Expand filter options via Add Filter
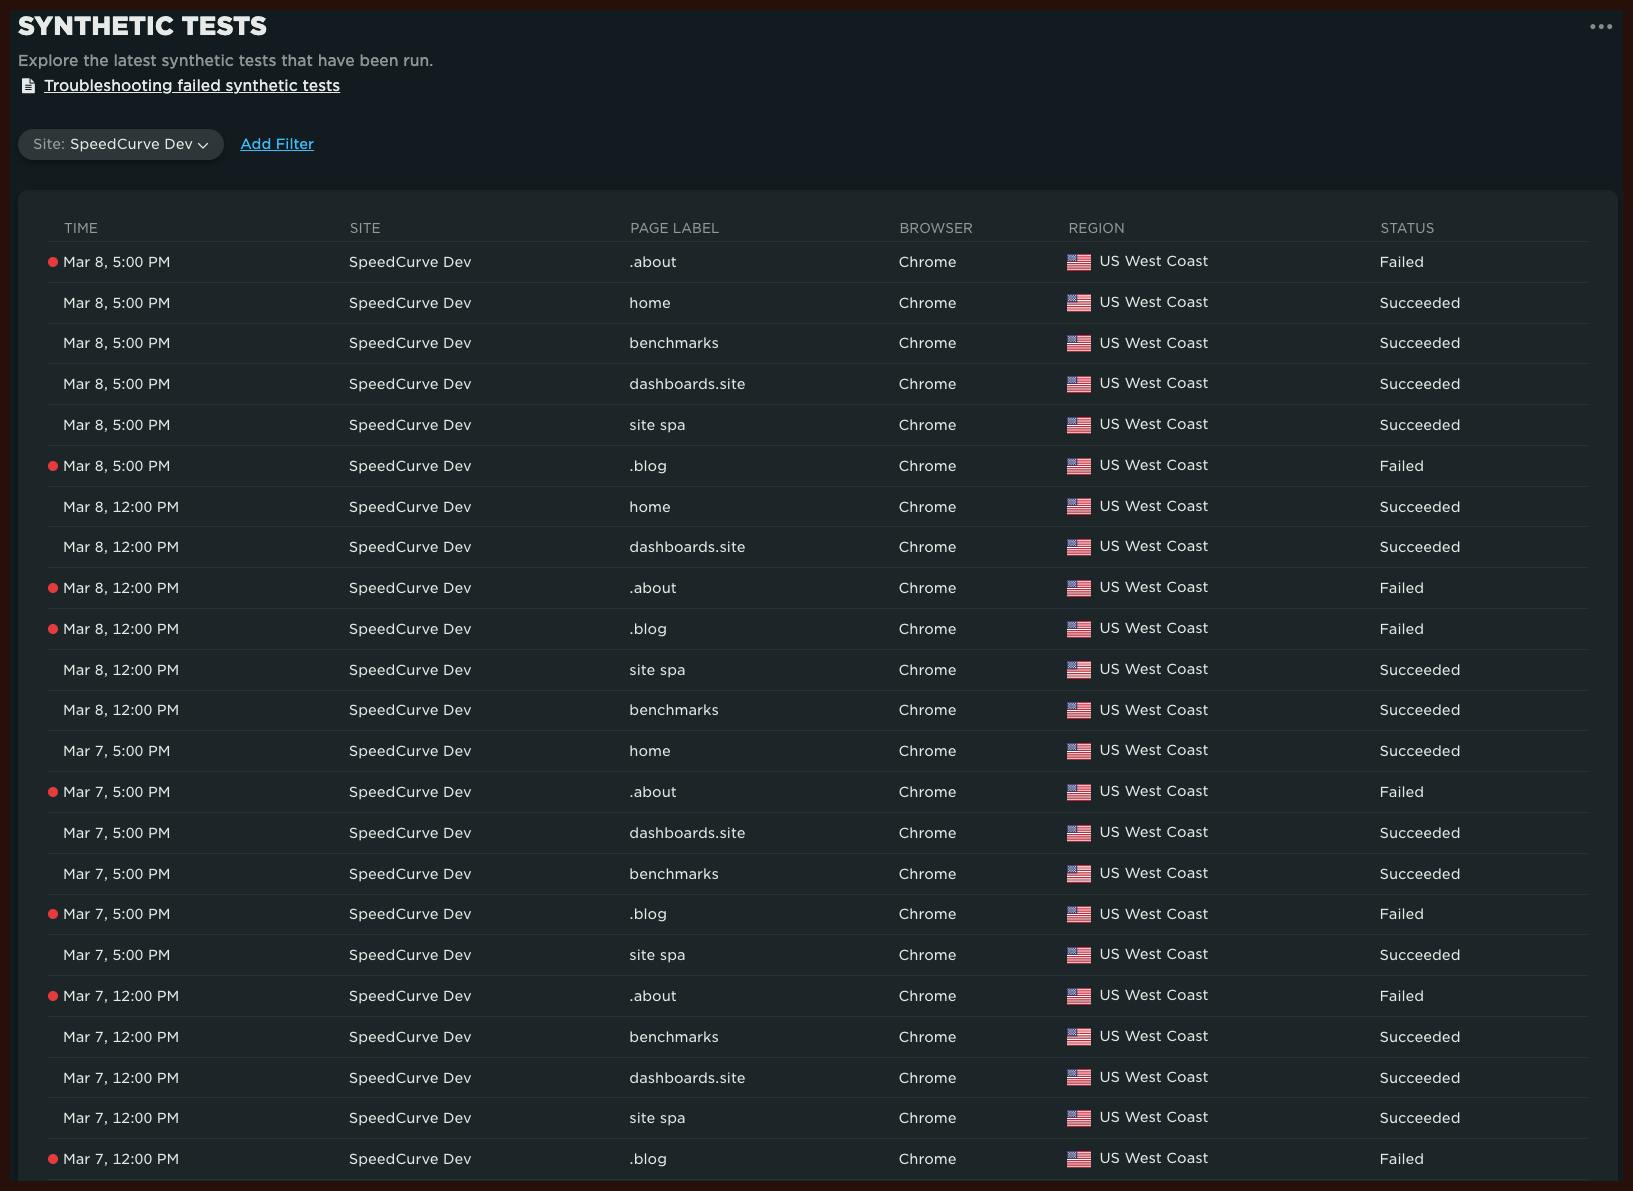Screen dimensions: 1633x1191 point(276,144)
